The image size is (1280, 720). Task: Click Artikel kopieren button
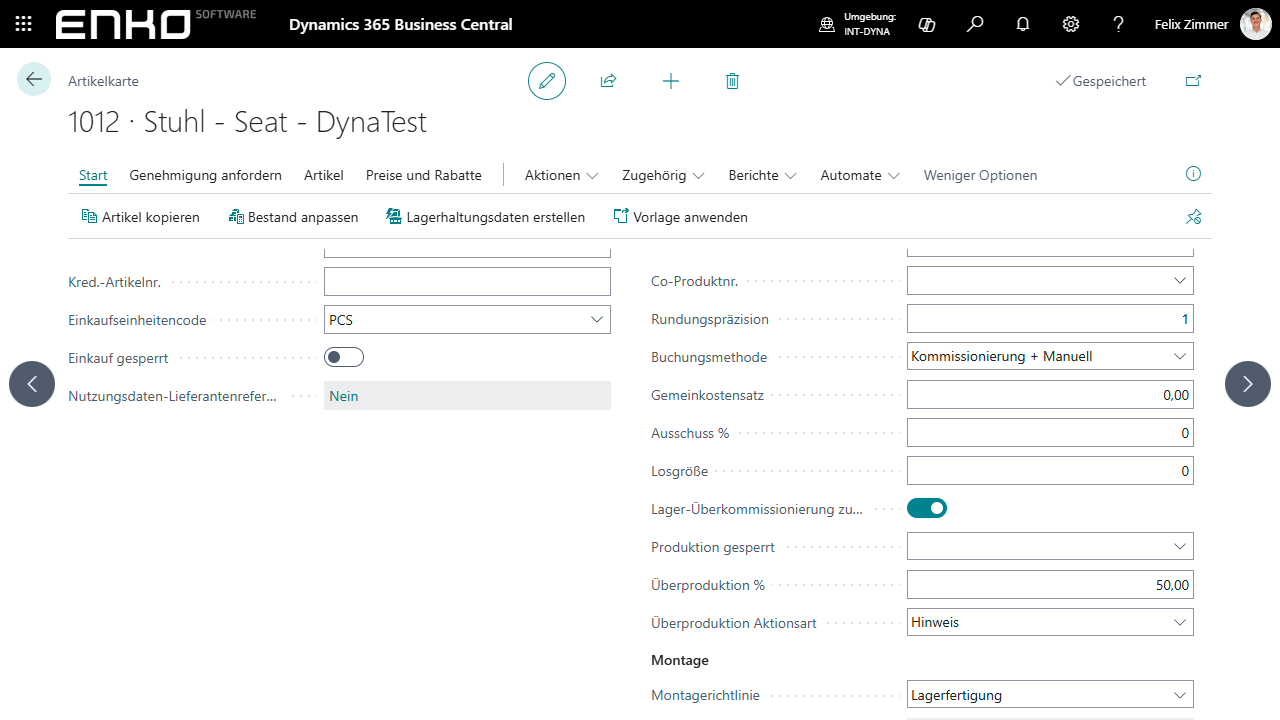140,217
